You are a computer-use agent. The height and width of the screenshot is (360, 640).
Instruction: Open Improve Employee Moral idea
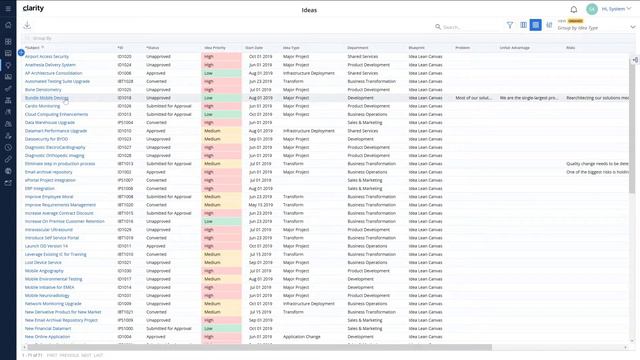[x=49, y=197]
